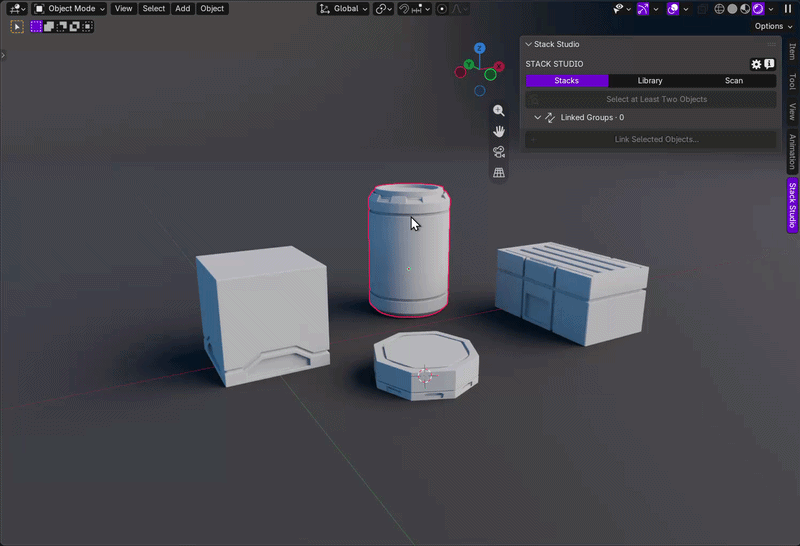The image size is (800, 546).
Task: Open the overlays options dropdown arrow
Action: [x=686, y=9]
